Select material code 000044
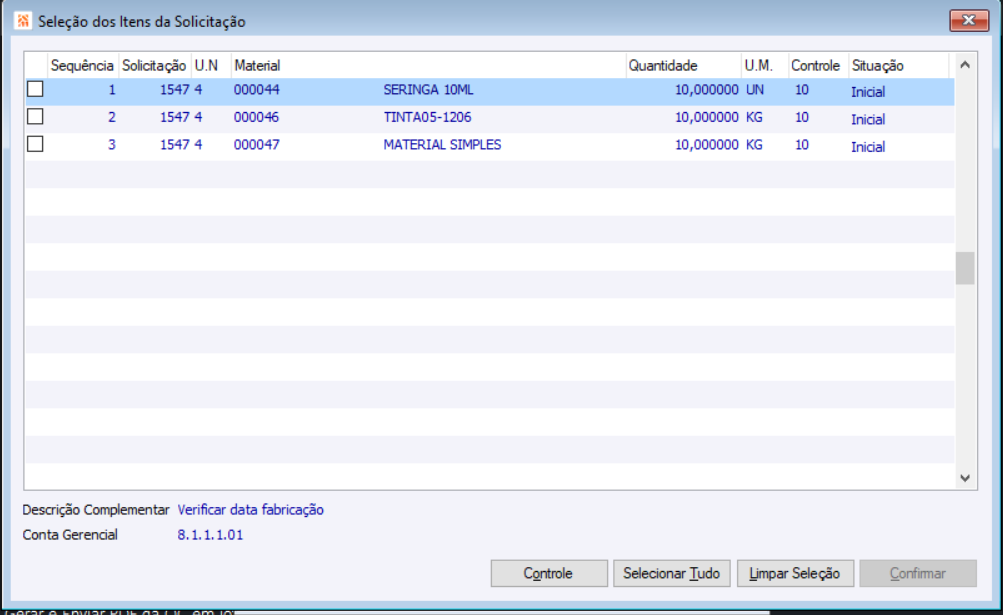 [x=257, y=90]
